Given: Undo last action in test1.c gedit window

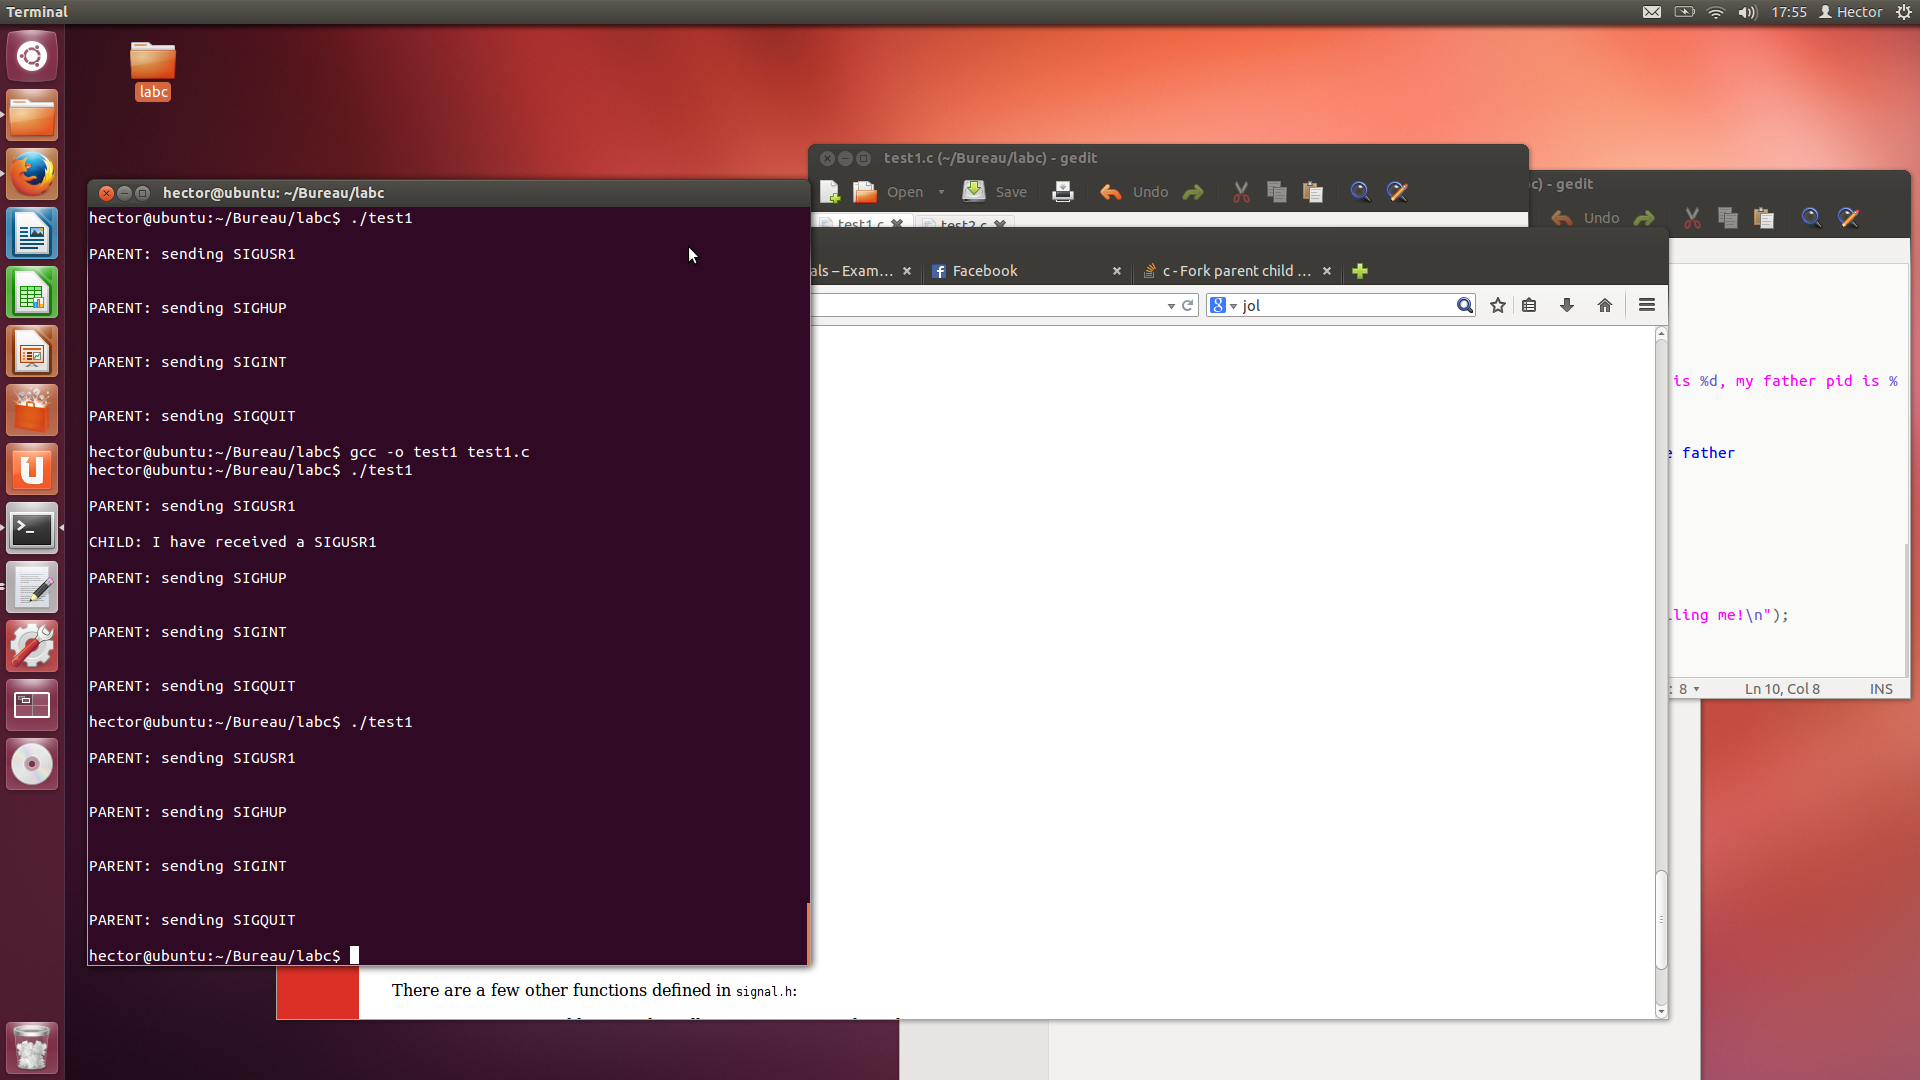Looking at the screenshot, I should coord(1134,191).
